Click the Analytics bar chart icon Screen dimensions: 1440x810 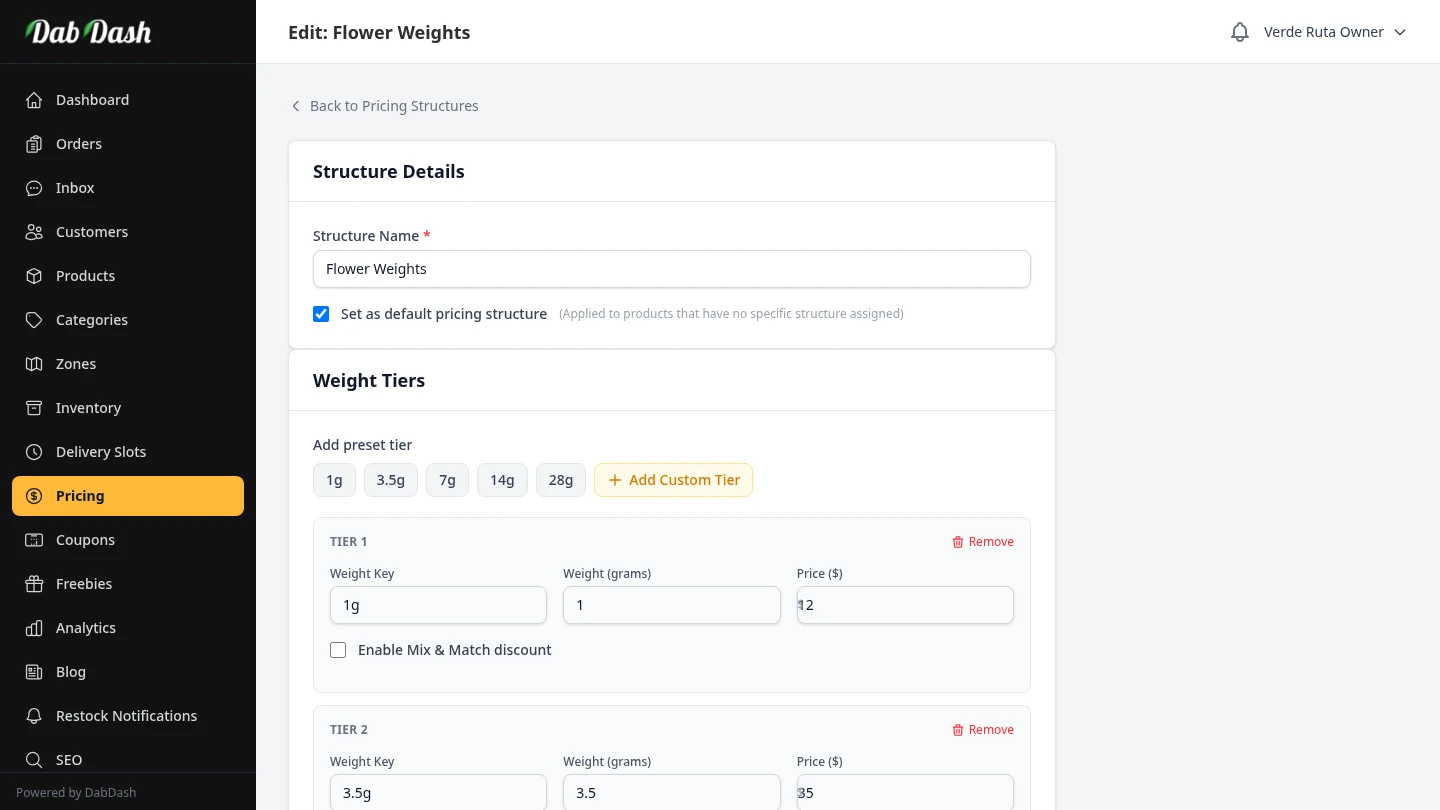tap(34, 628)
